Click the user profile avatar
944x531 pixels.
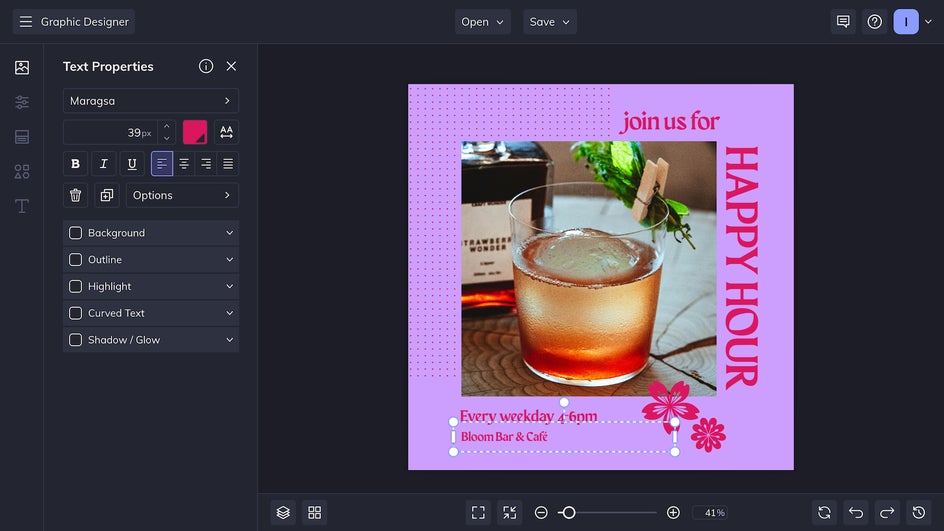pyautogui.click(x=906, y=22)
